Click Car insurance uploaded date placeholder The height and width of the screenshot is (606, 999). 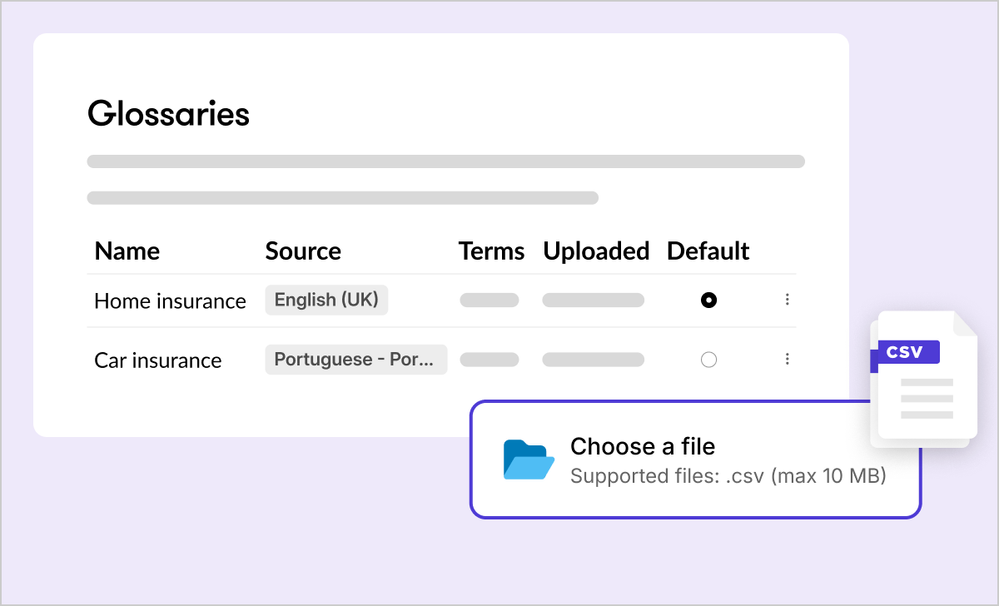593,360
